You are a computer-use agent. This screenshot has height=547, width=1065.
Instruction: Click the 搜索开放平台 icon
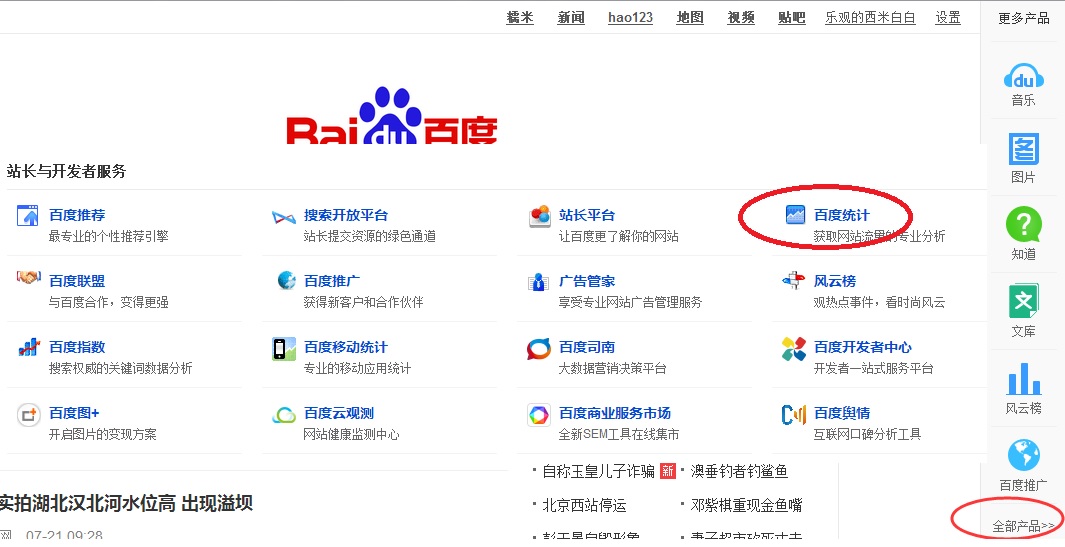[283, 217]
